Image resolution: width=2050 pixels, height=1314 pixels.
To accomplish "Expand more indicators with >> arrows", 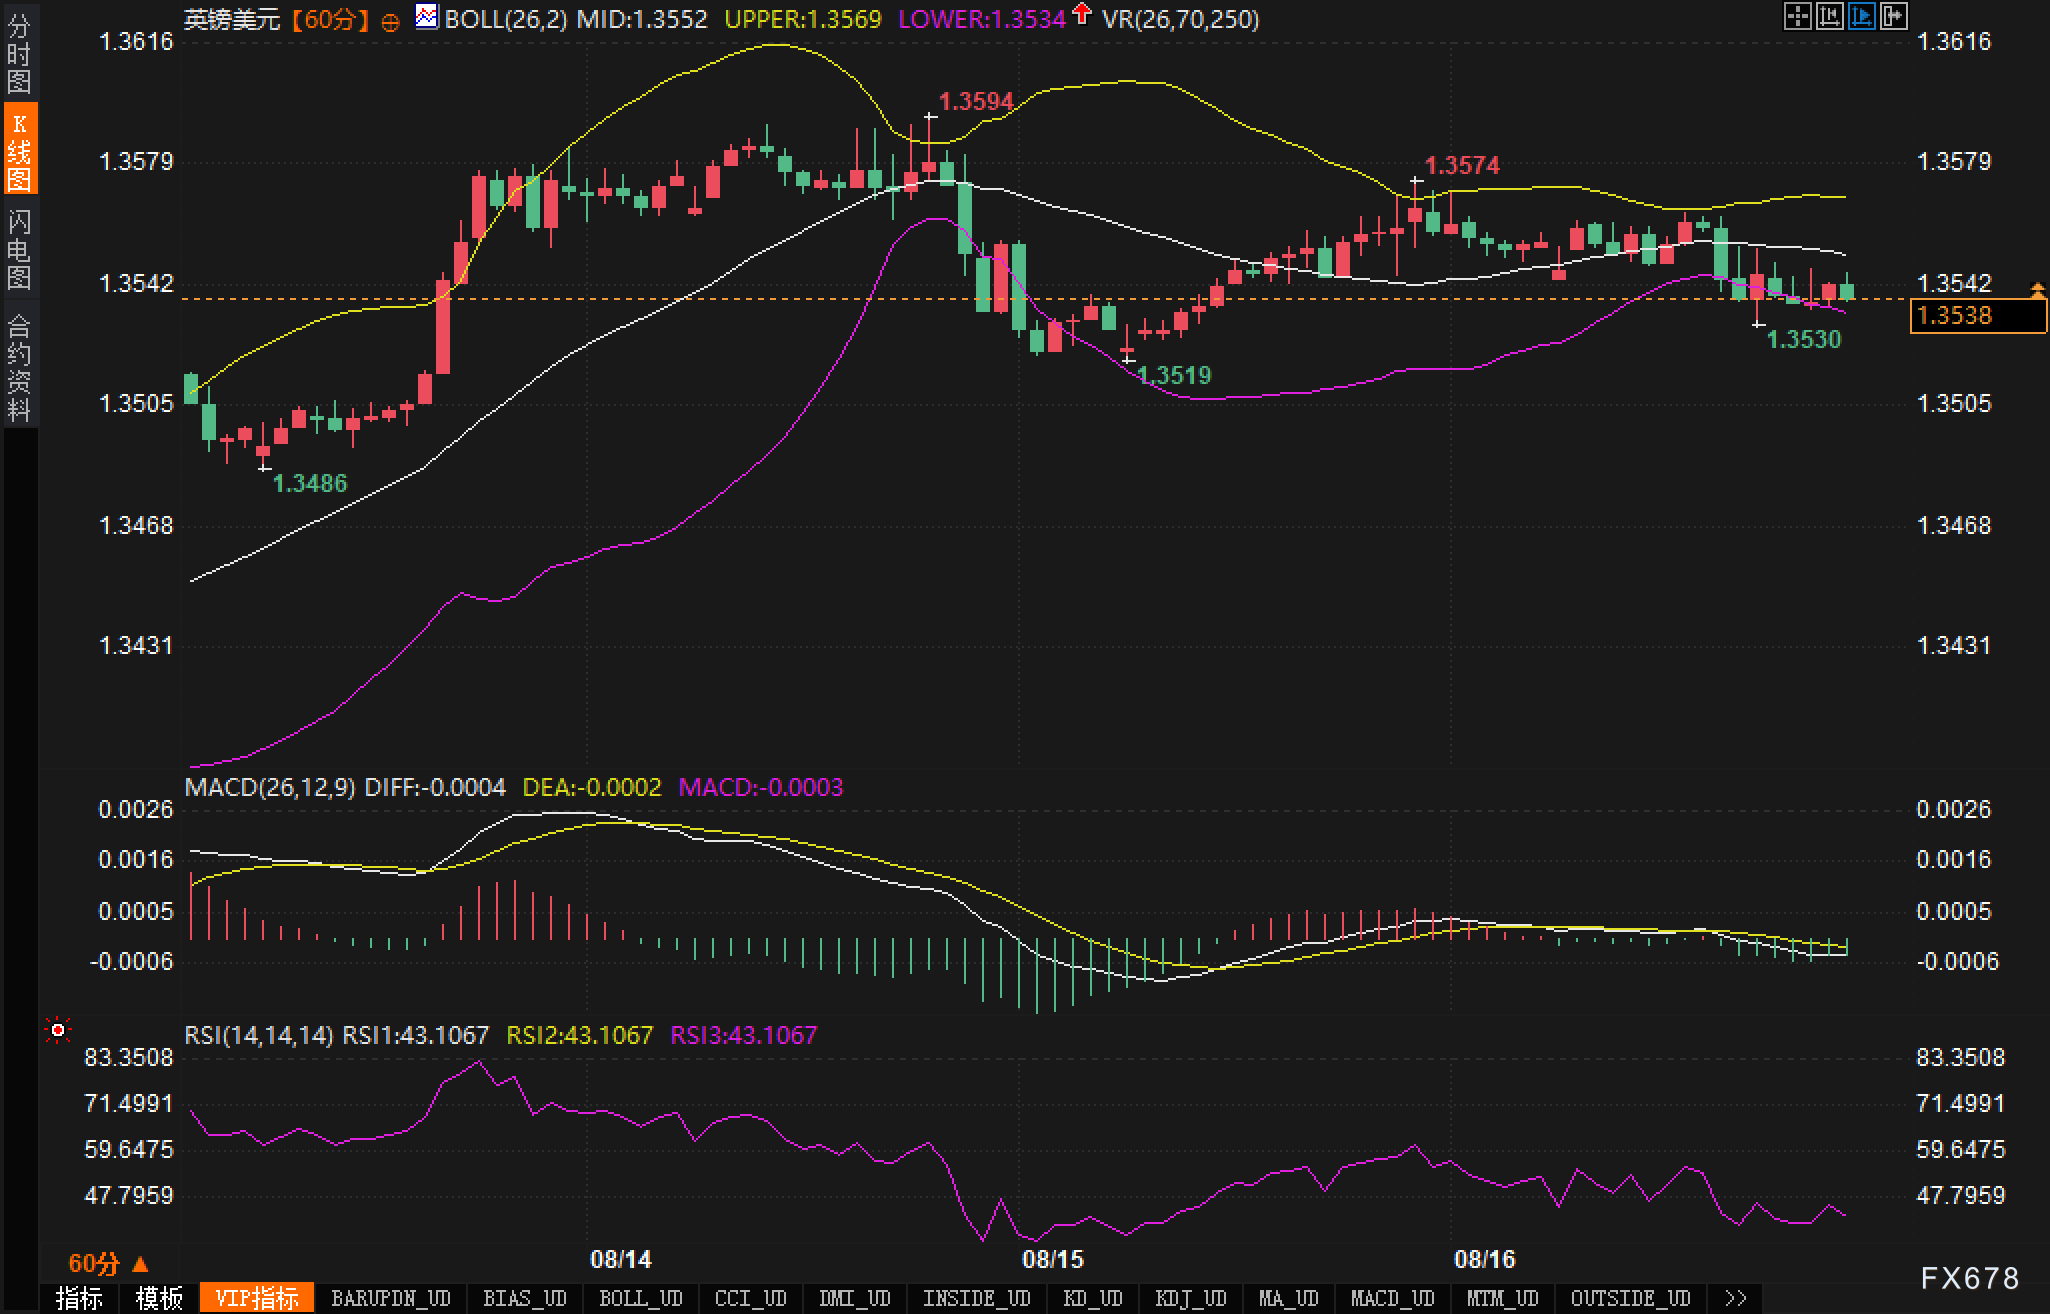I will click(x=1735, y=1298).
